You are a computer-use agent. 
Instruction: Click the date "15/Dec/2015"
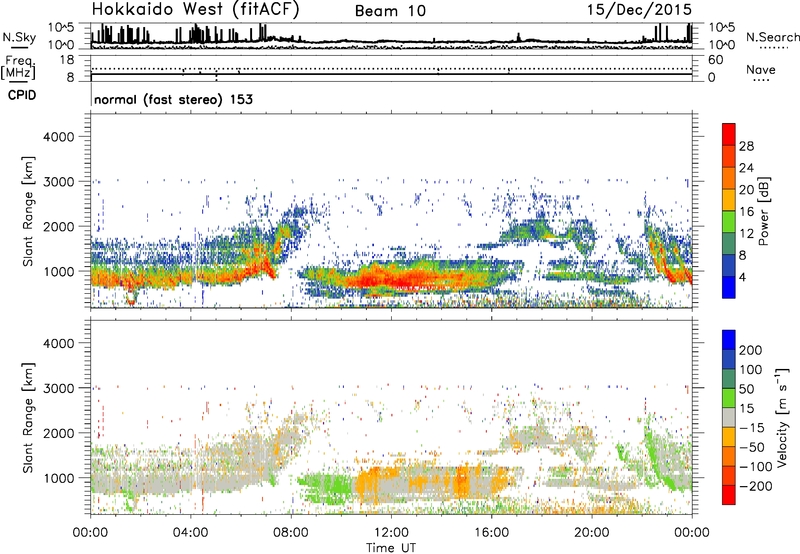click(x=639, y=9)
